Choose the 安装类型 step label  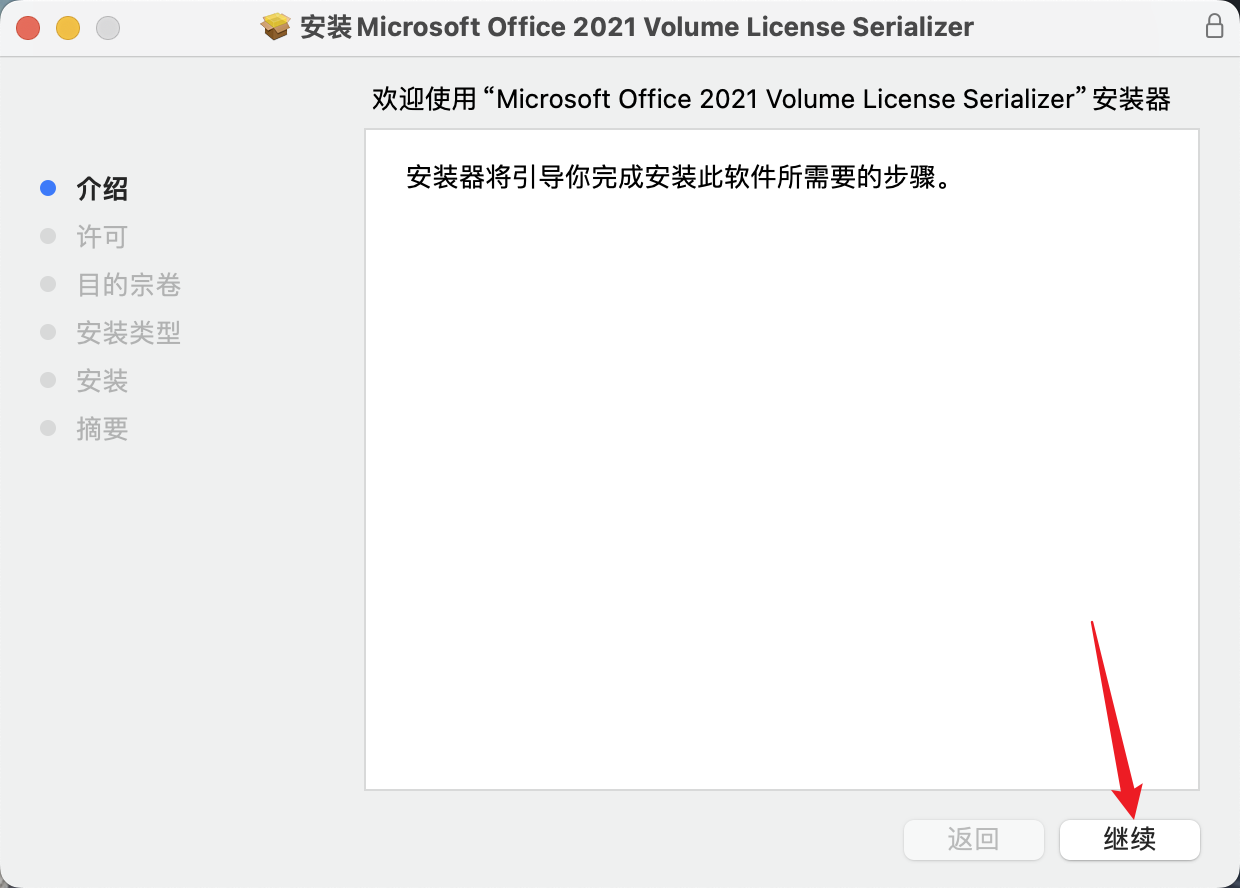129,332
